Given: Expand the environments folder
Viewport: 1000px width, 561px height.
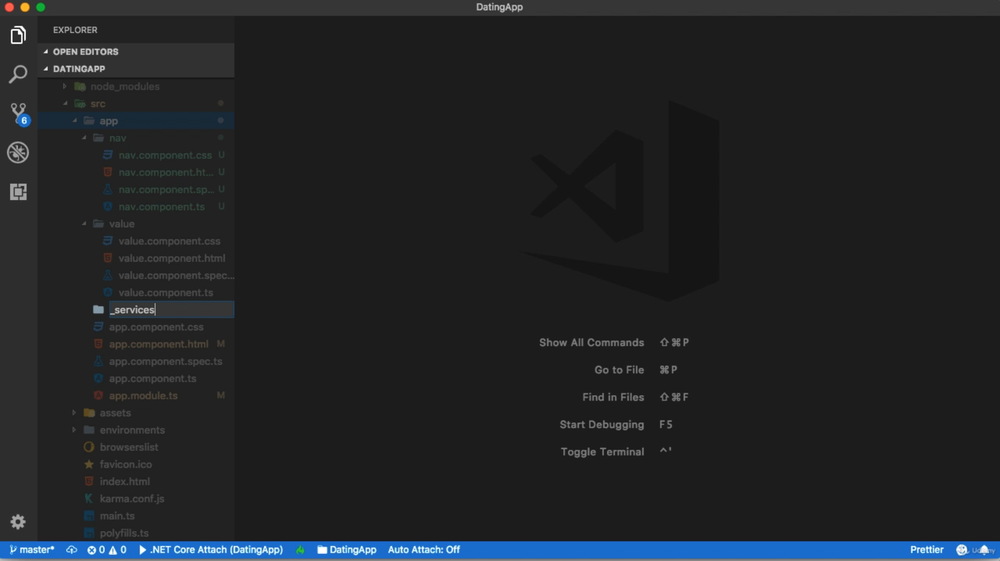Looking at the screenshot, I should [x=132, y=430].
